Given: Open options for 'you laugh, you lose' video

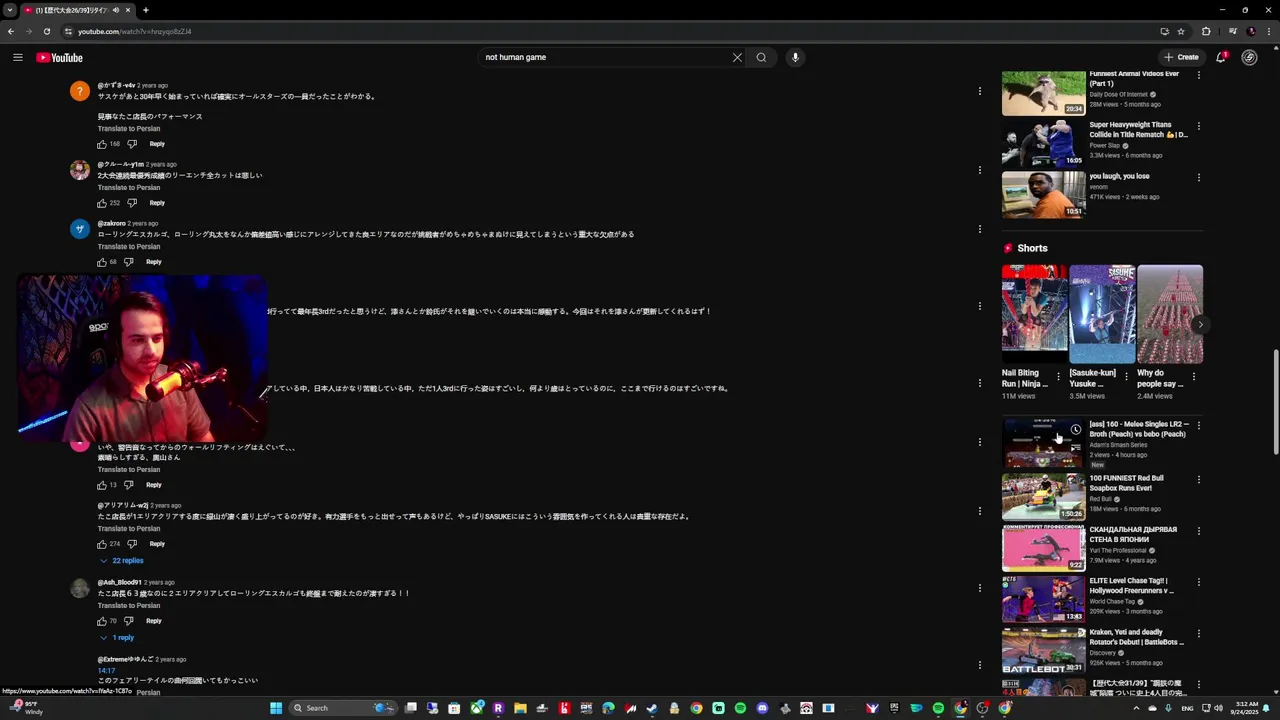Looking at the screenshot, I should pos(1199,177).
